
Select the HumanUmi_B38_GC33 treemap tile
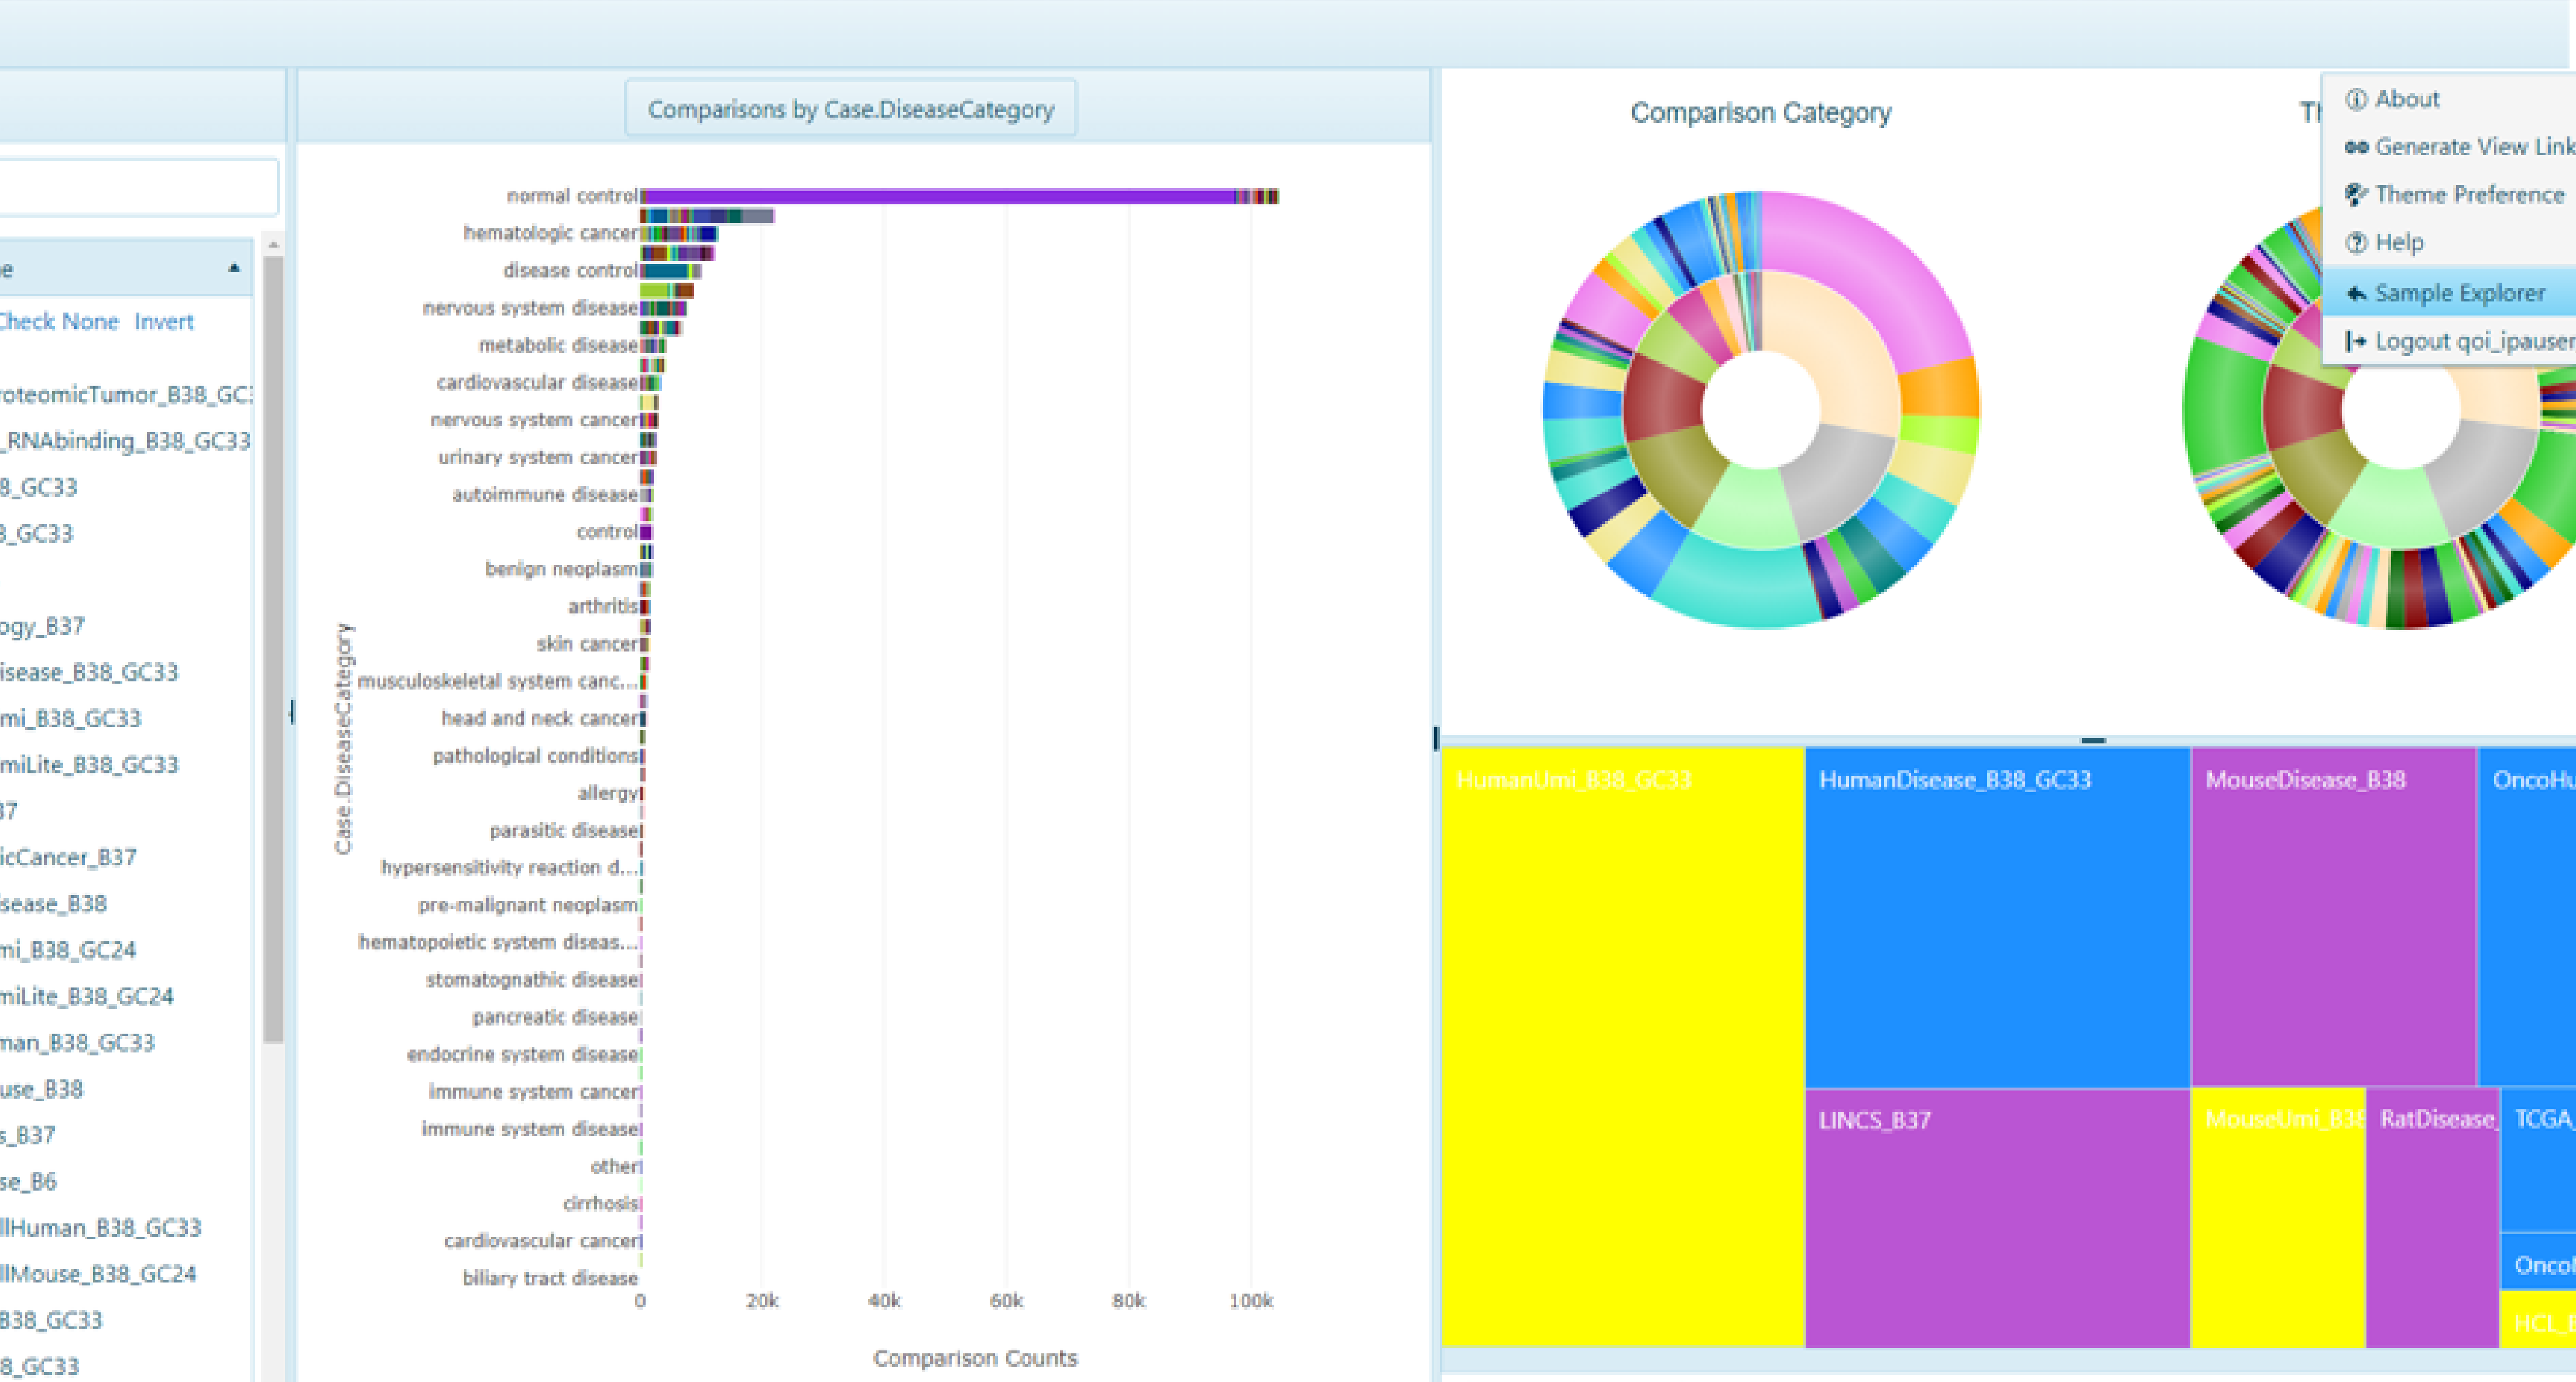1623,1047
